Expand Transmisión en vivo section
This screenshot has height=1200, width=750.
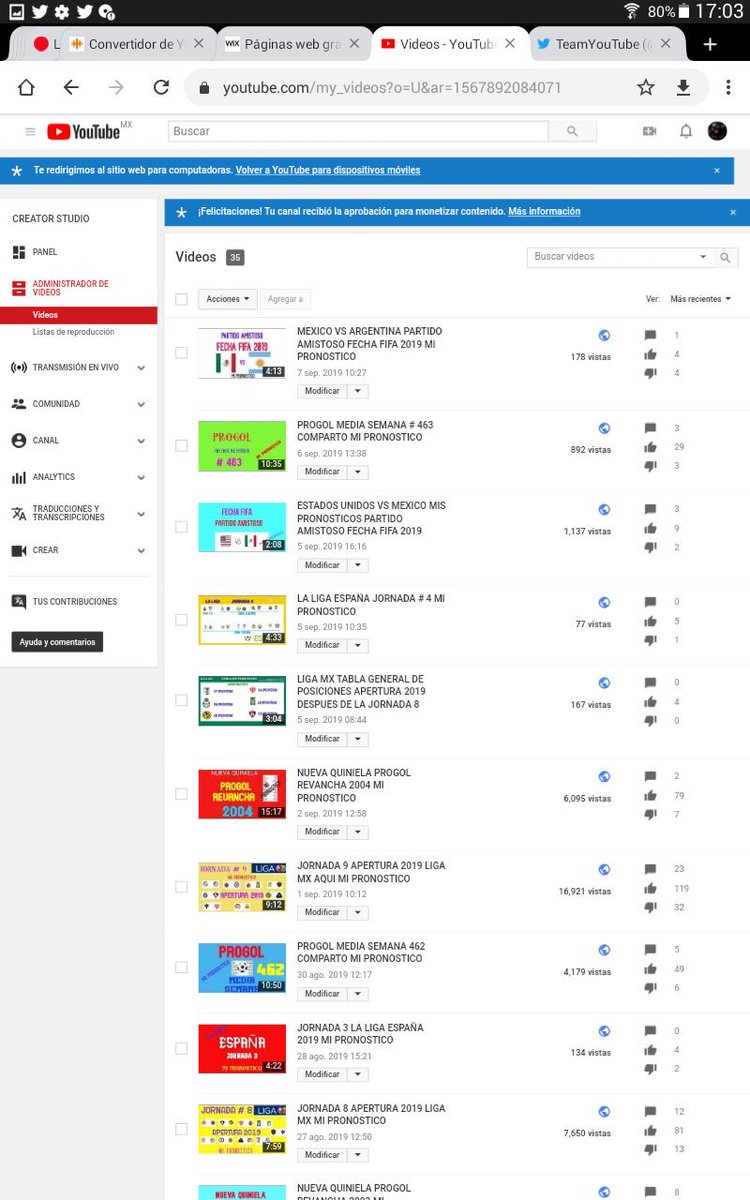[141, 368]
